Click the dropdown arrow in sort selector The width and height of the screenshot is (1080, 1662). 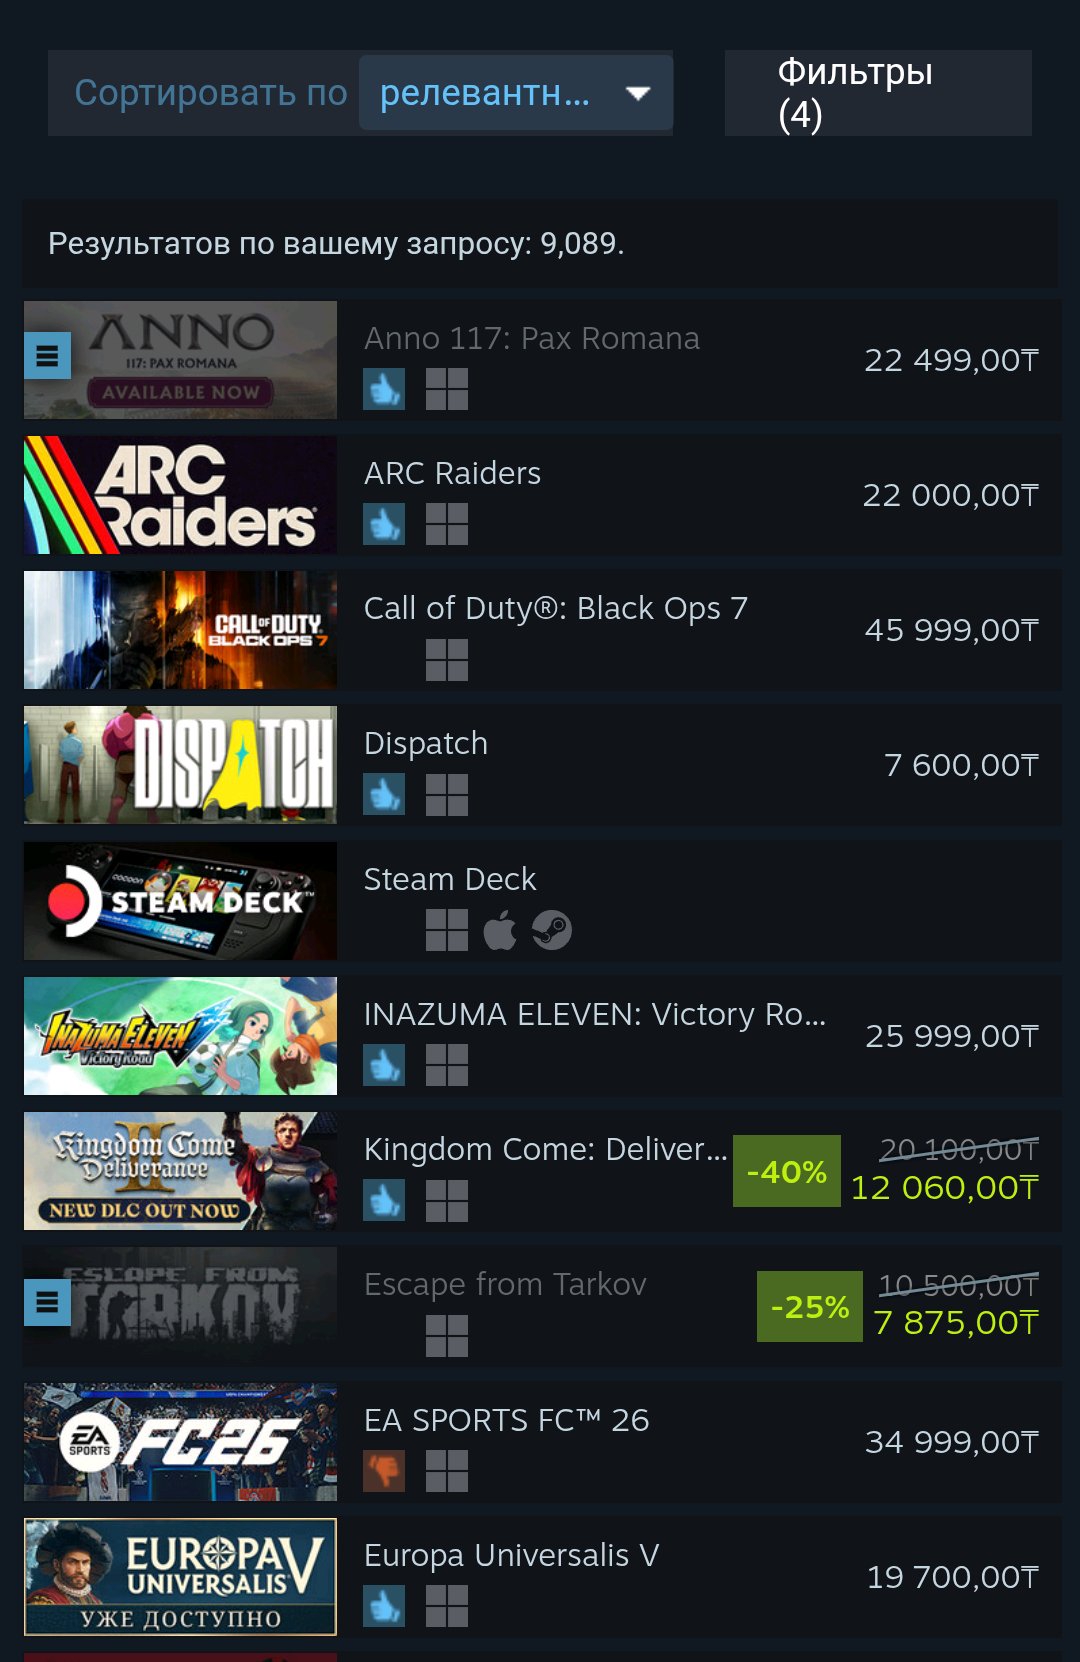tap(638, 93)
